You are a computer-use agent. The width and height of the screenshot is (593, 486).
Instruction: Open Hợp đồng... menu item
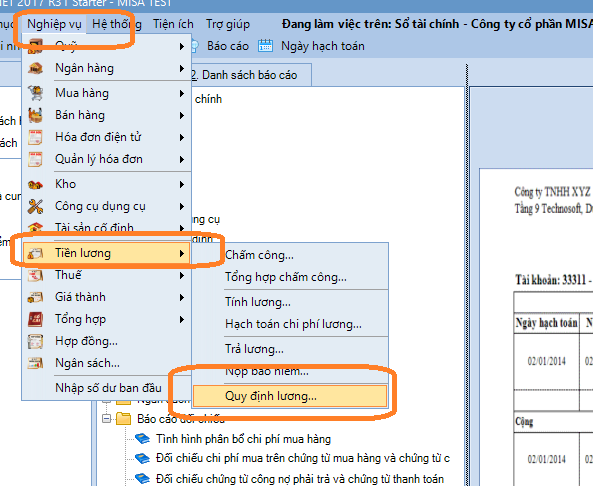click(x=106, y=341)
